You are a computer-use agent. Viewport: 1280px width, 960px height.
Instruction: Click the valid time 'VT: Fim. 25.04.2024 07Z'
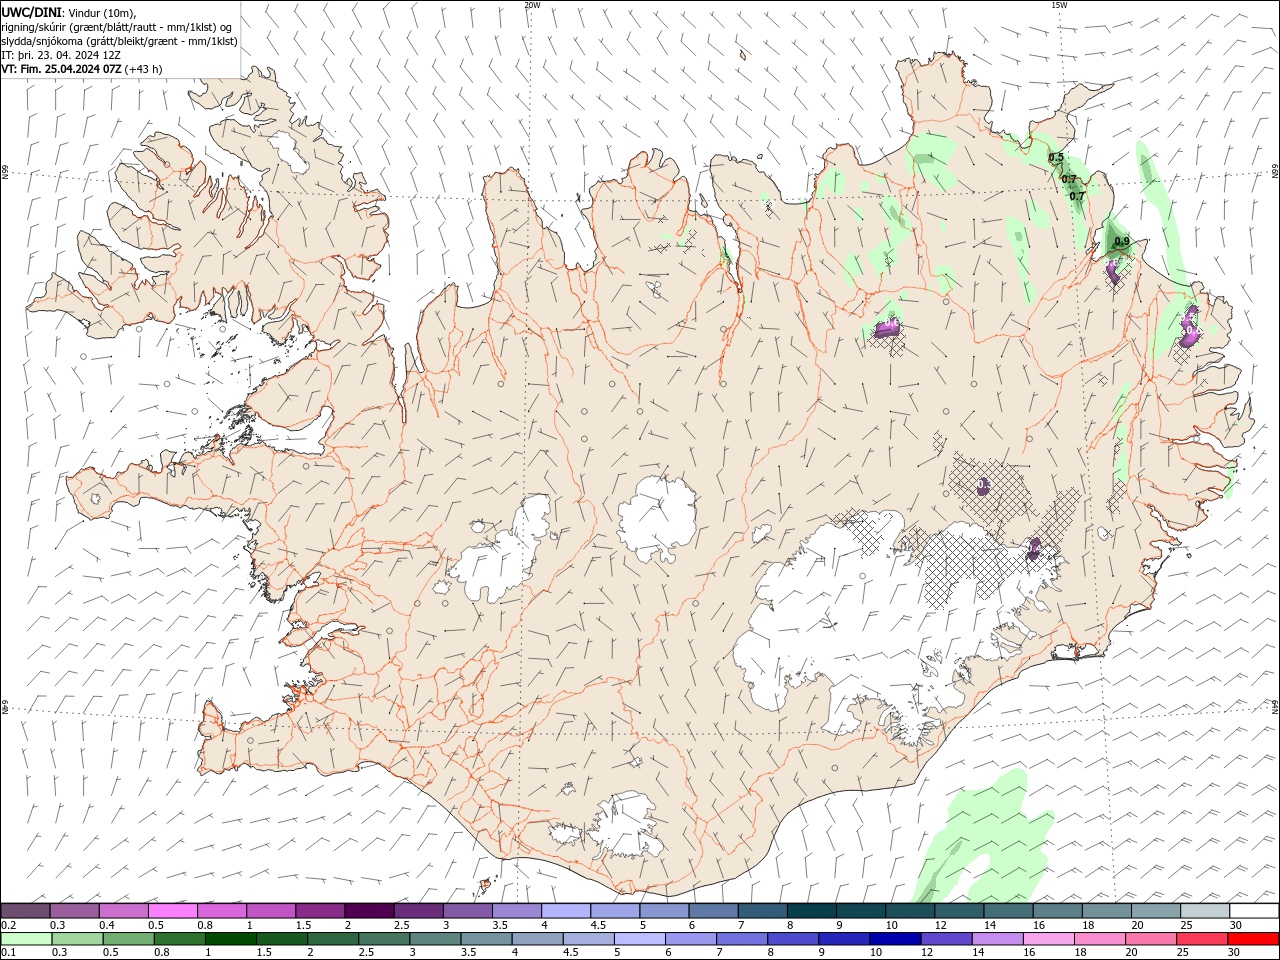[x=62, y=69]
